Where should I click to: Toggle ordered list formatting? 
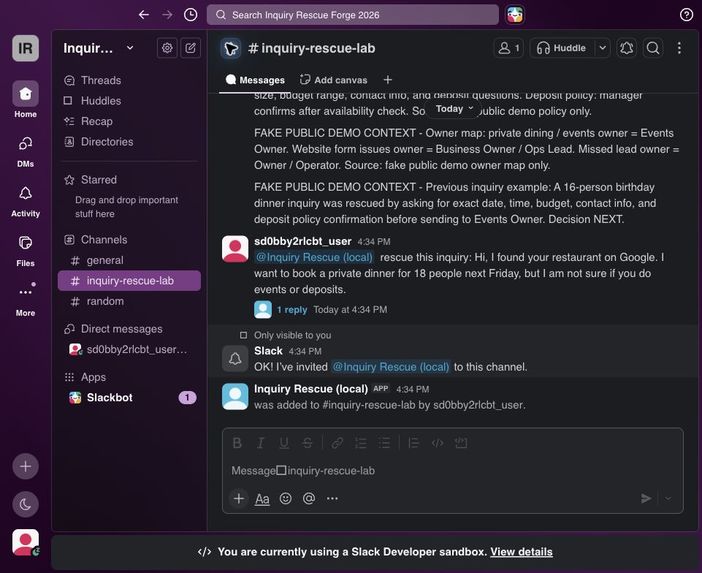tap(360, 443)
